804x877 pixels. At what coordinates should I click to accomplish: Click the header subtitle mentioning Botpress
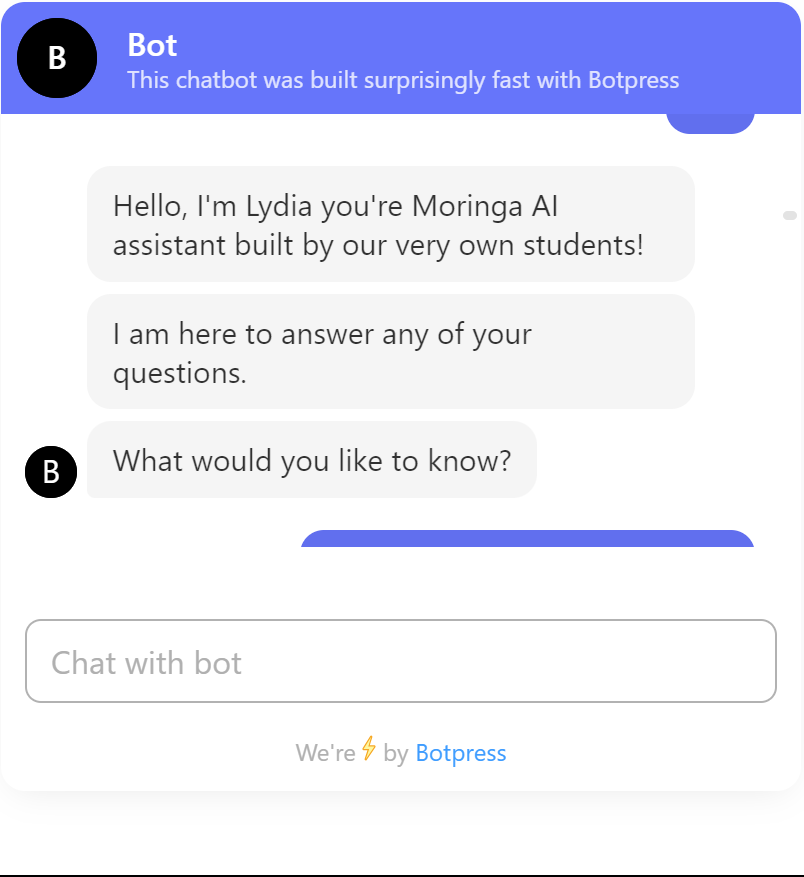[x=403, y=80]
